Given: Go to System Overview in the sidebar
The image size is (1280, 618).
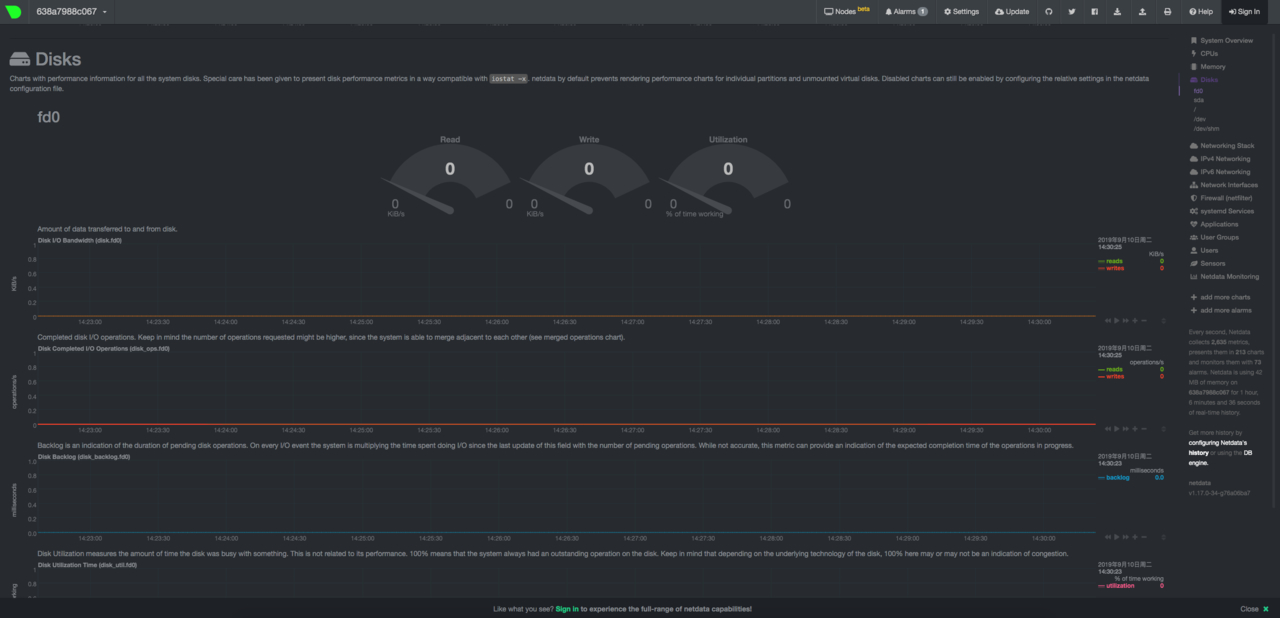Looking at the screenshot, I should 1221,41.
